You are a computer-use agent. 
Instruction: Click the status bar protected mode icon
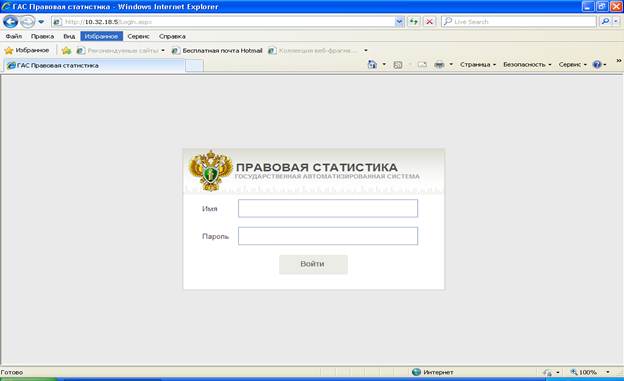[x=548, y=373]
